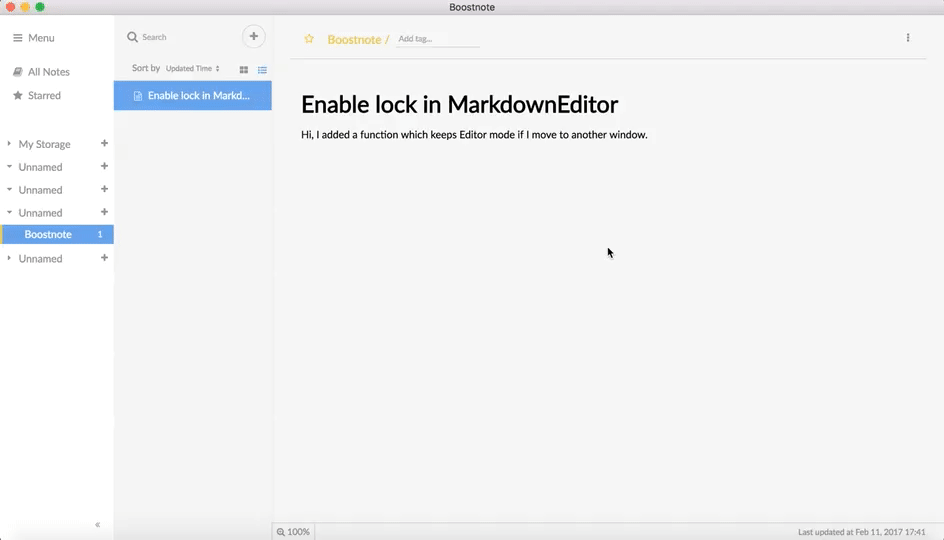Show Starred notes in sidebar

[37, 95]
